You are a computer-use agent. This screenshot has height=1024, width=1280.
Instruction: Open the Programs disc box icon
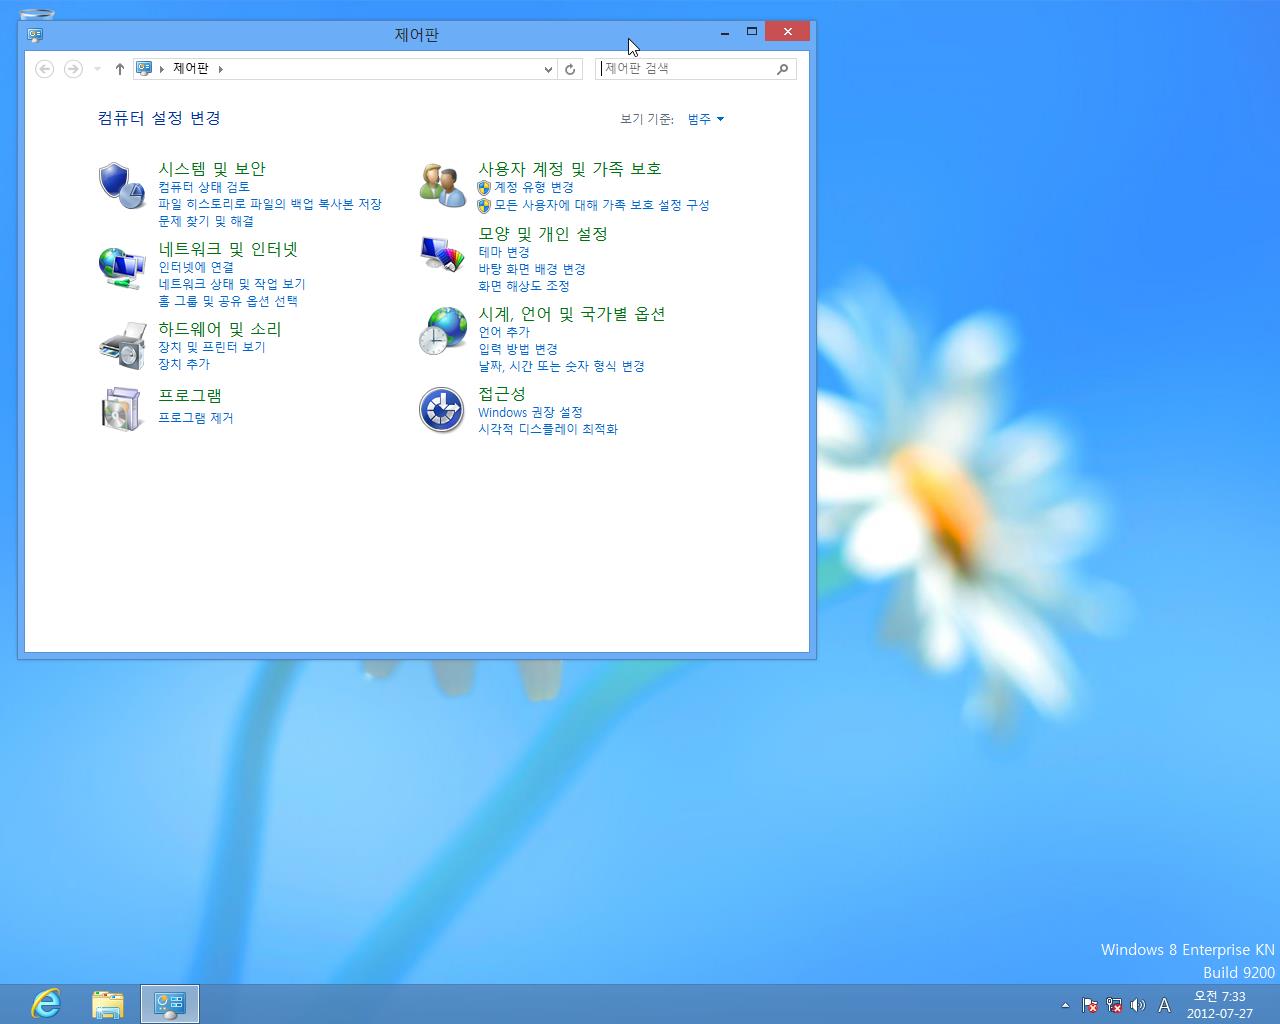point(122,409)
